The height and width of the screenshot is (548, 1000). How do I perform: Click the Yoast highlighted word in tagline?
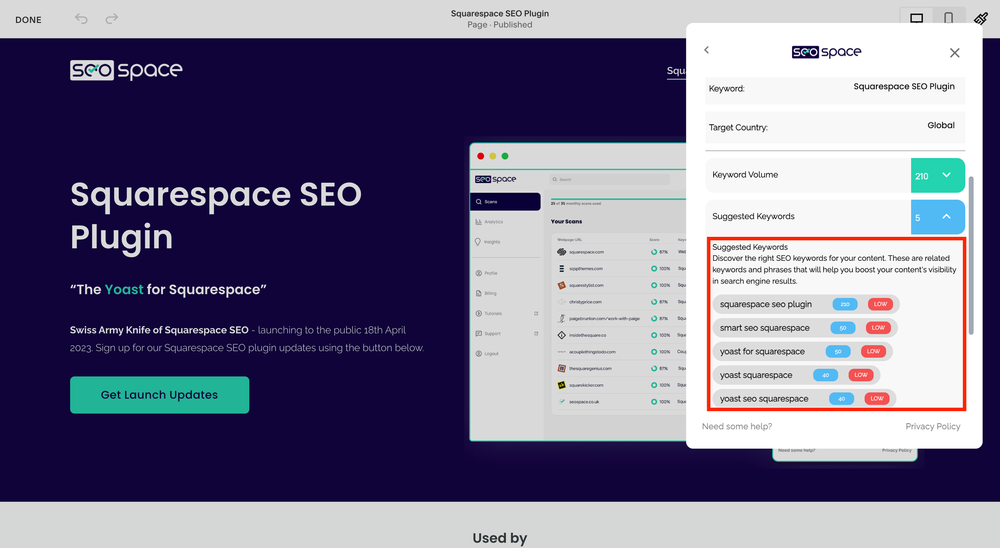pyautogui.click(x=124, y=290)
